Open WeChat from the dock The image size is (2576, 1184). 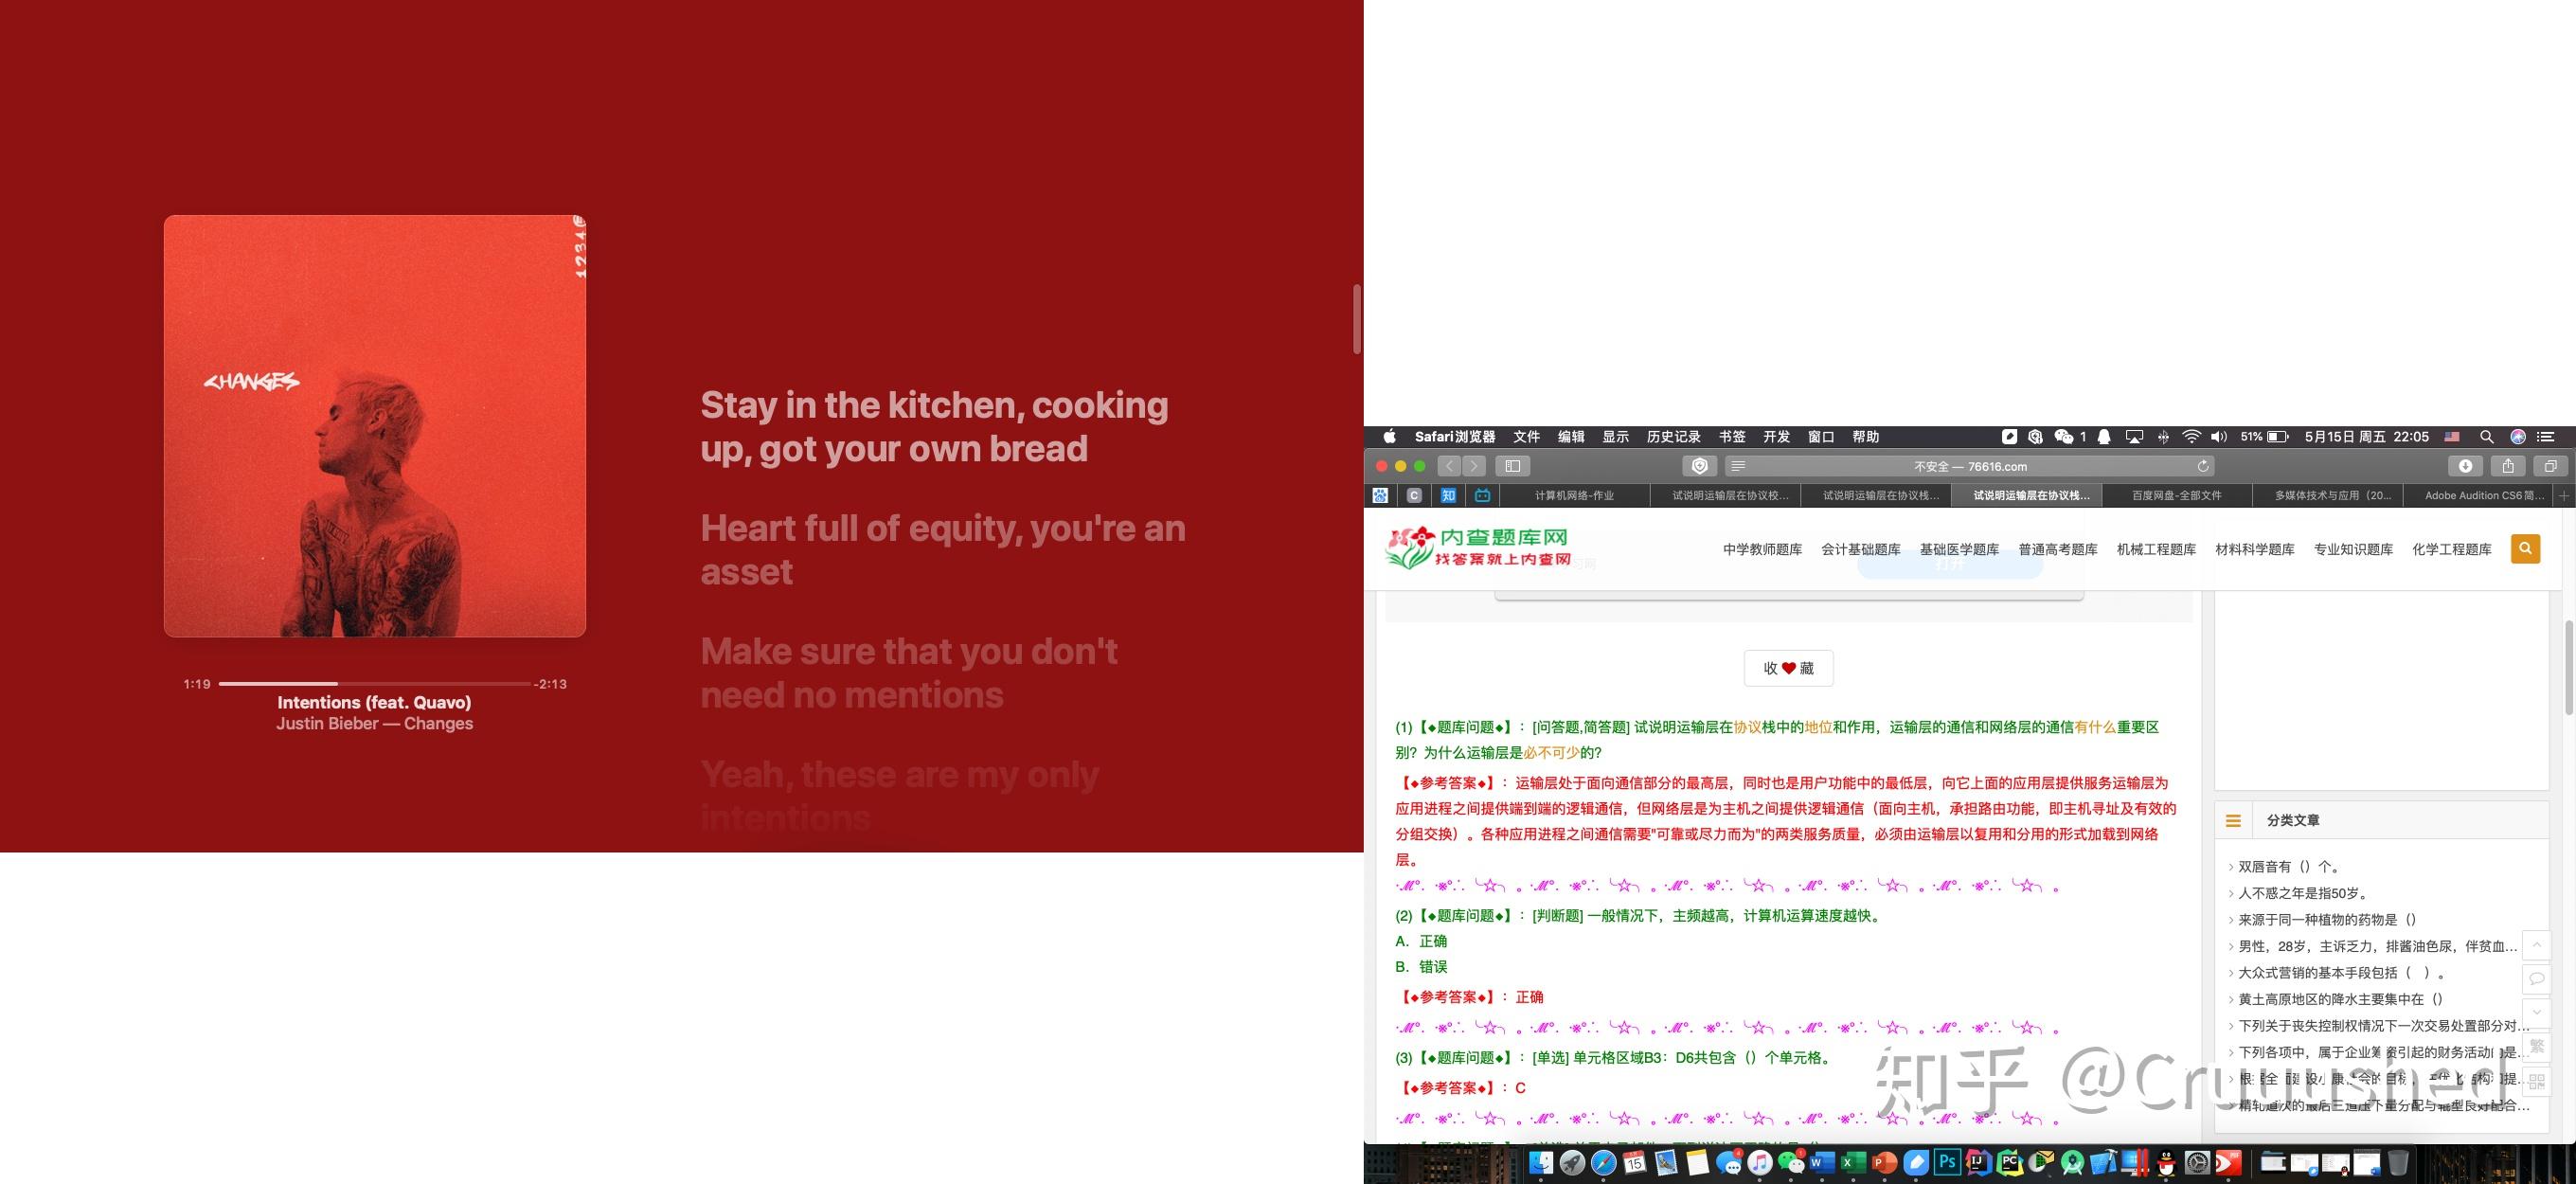[1791, 1162]
